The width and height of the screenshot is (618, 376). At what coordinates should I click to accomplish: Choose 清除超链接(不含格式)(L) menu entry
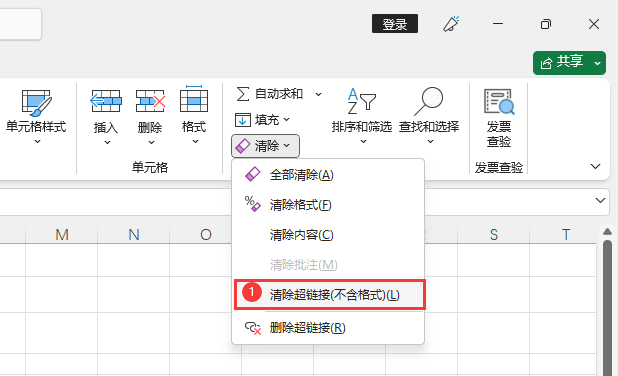[x=330, y=294]
